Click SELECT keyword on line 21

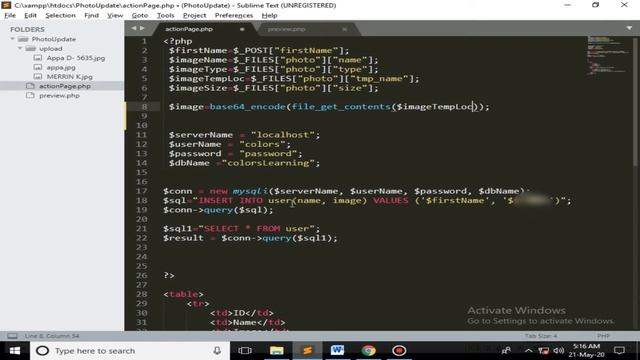pyautogui.click(x=221, y=229)
